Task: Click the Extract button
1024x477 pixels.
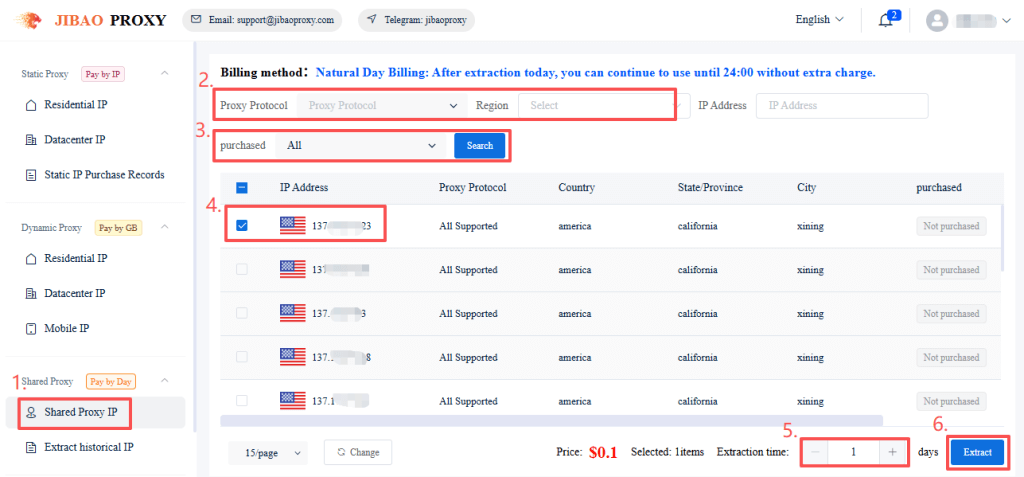Action: pyautogui.click(x=977, y=452)
